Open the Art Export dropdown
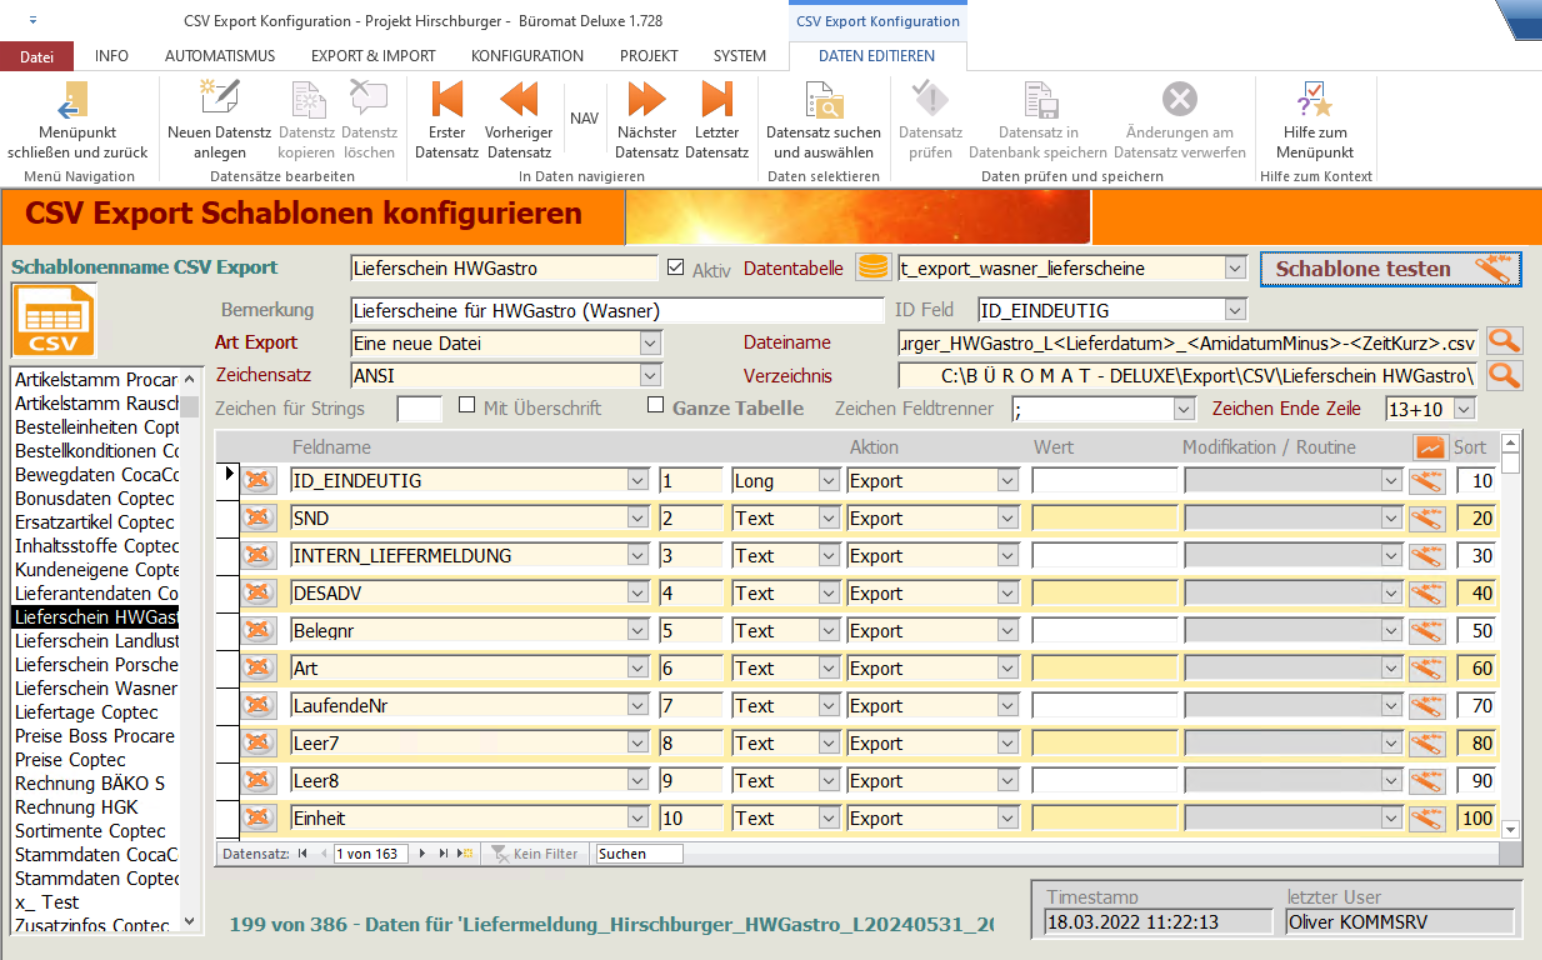This screenshot has width=1542, height=960. [650, 344]
